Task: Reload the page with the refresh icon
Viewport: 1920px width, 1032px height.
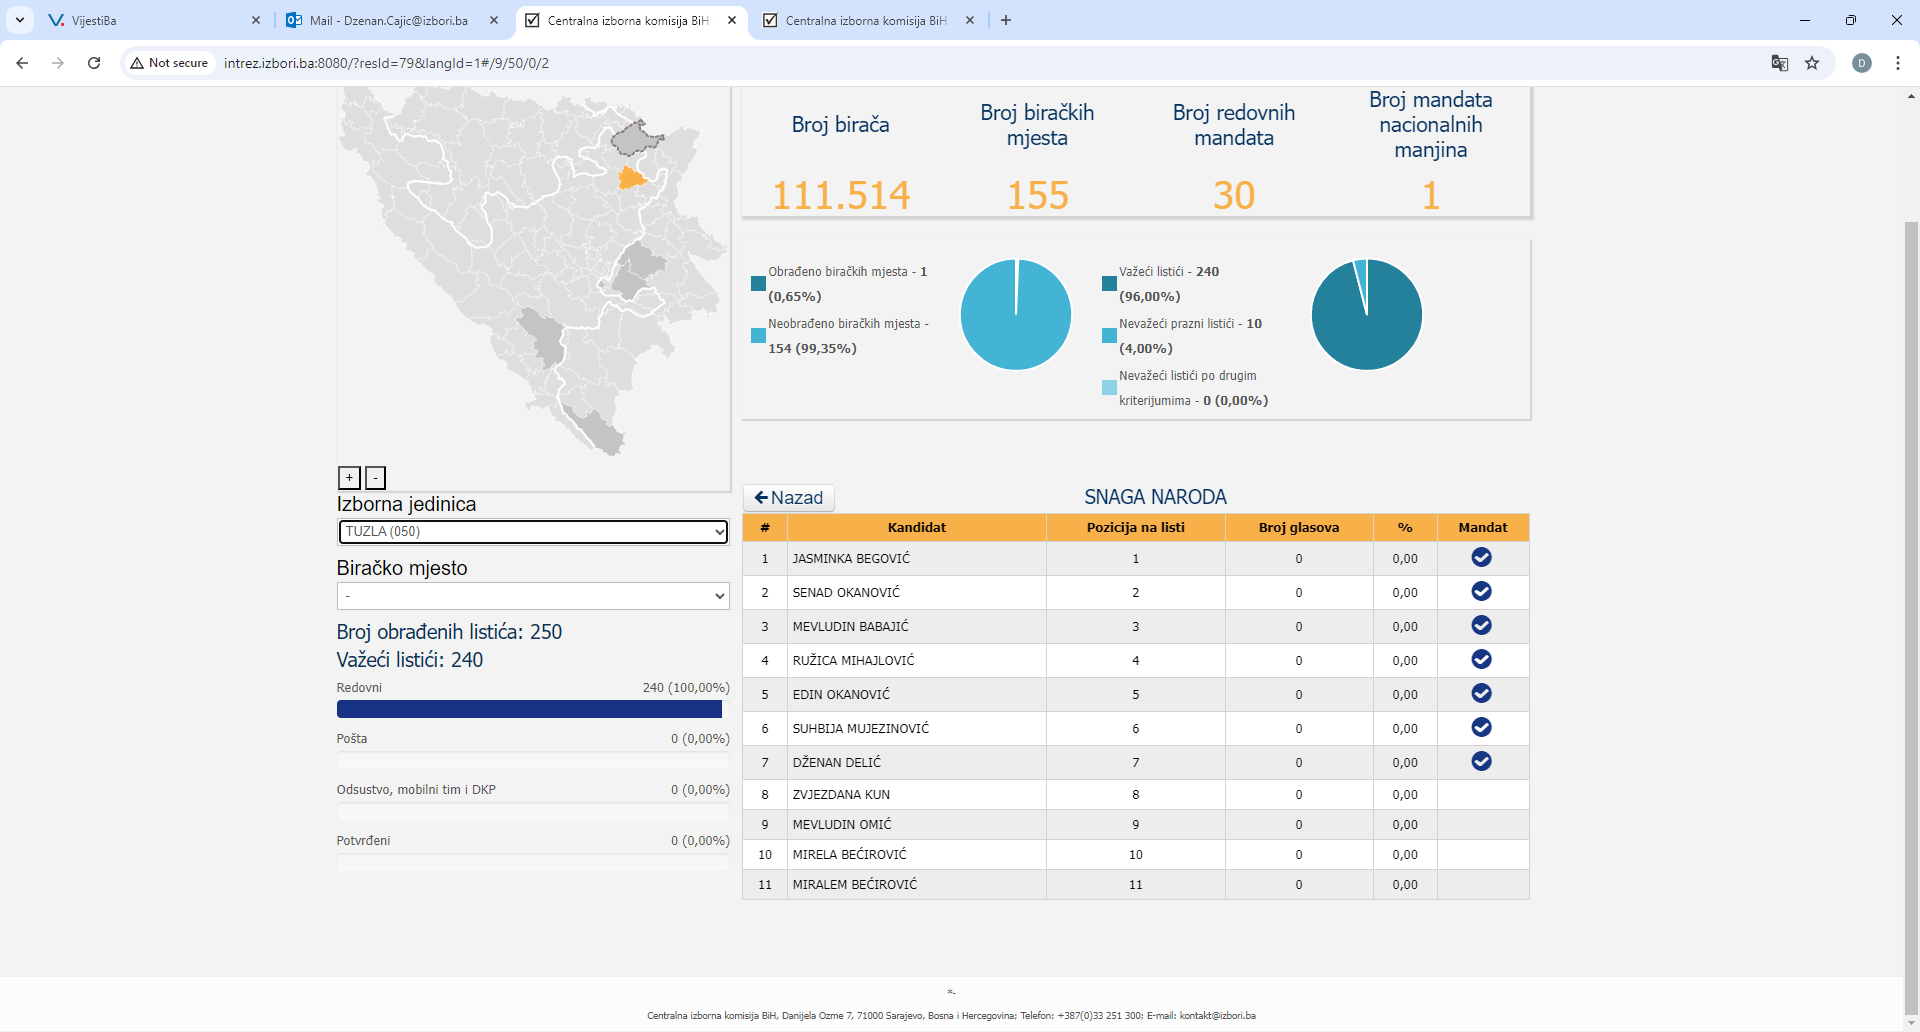Action: (x=94, y=63)
